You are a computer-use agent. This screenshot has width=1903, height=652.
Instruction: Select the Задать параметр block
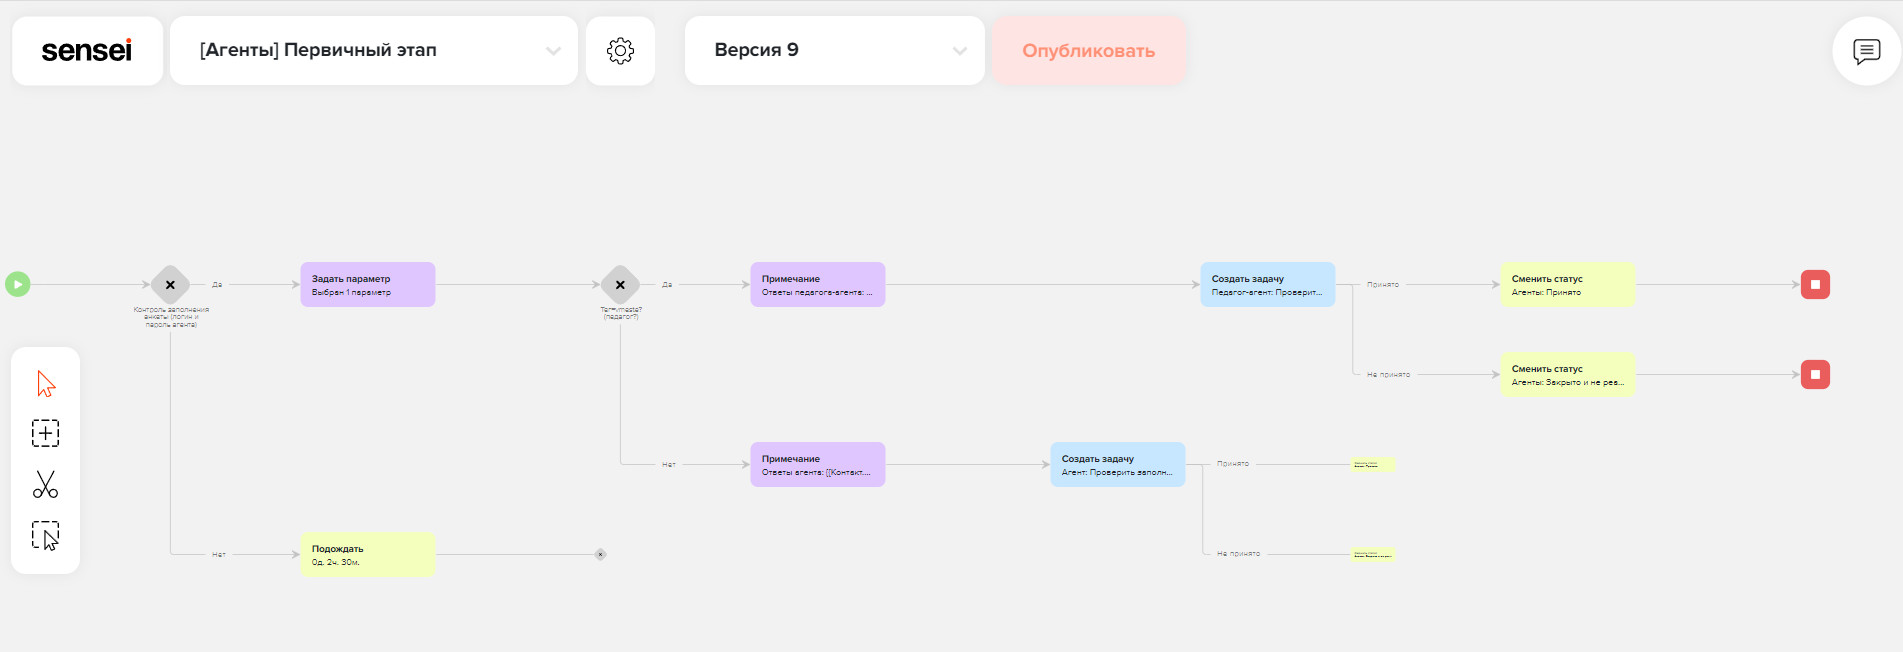pos(367,285)
